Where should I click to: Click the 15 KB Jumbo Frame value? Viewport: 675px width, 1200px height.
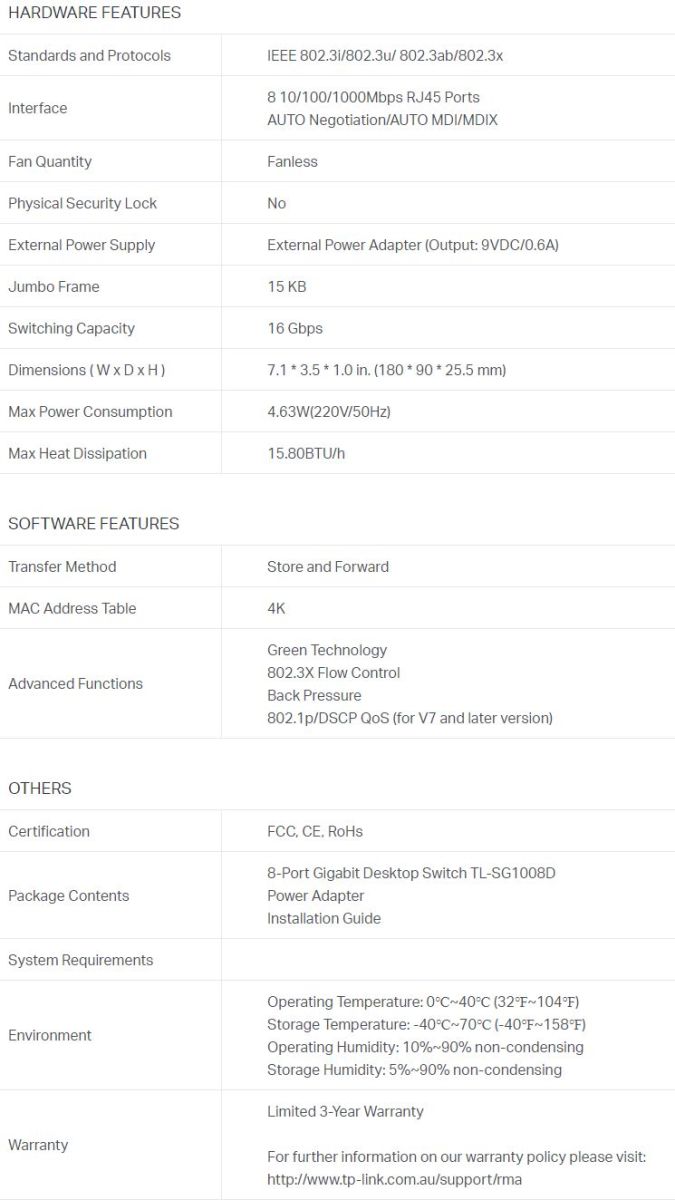point(286,287)
